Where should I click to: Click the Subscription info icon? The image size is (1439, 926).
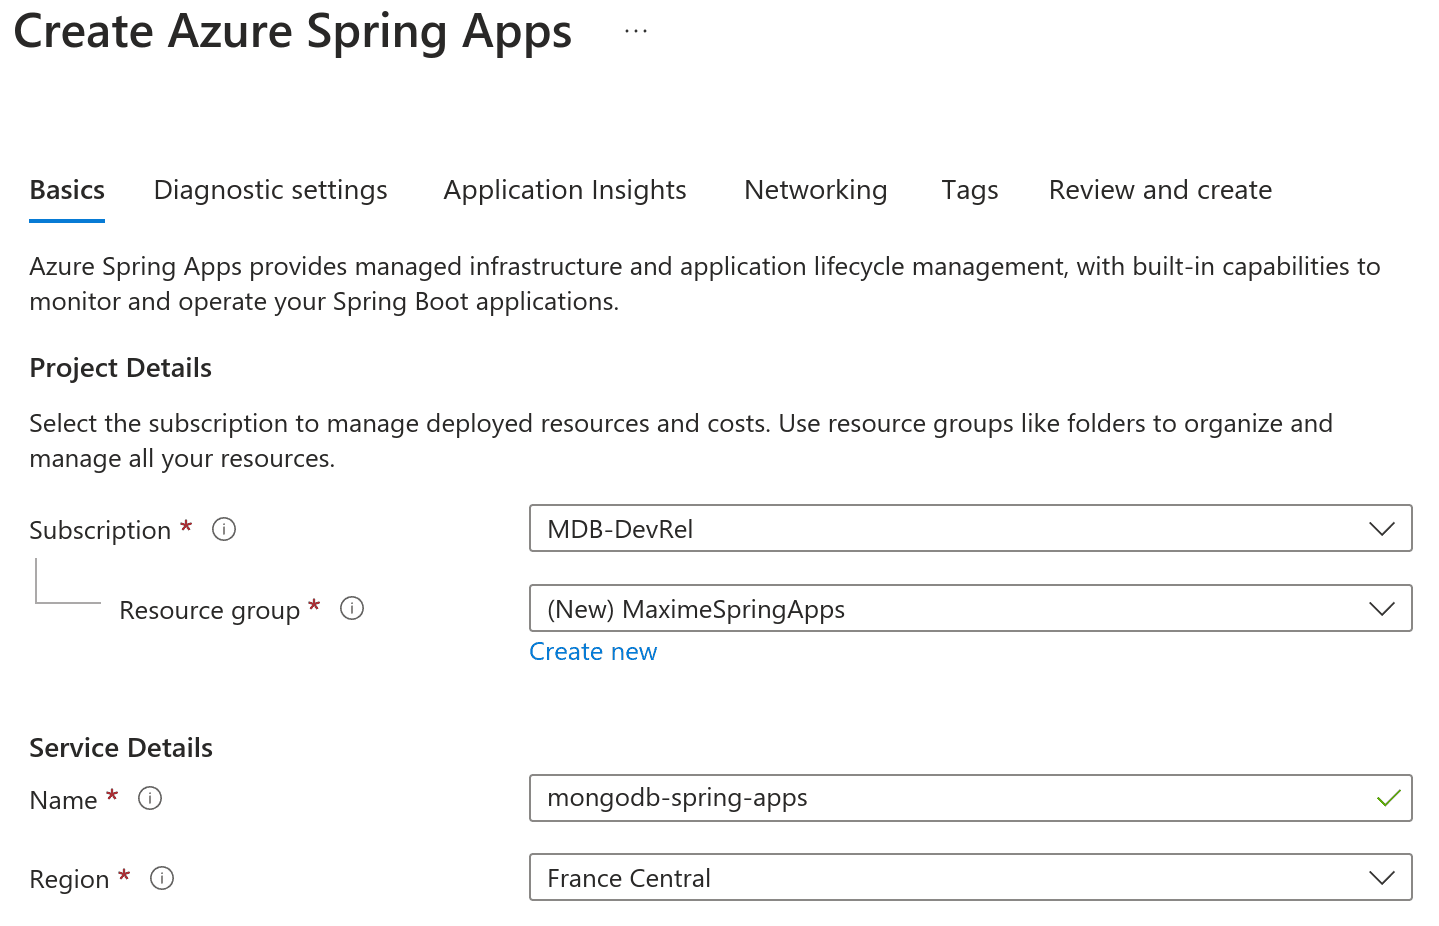tap(224, 529)
